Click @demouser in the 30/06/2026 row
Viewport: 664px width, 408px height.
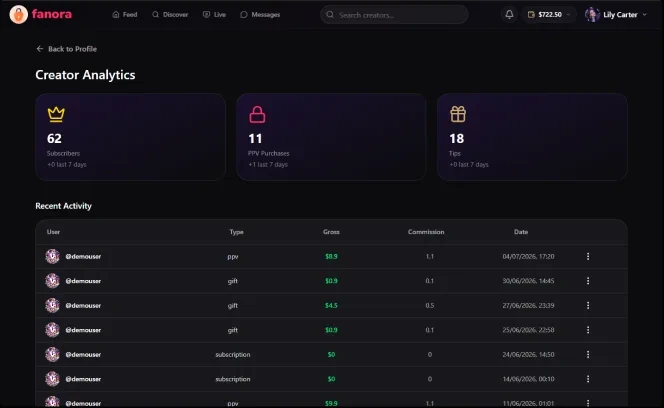83,281
